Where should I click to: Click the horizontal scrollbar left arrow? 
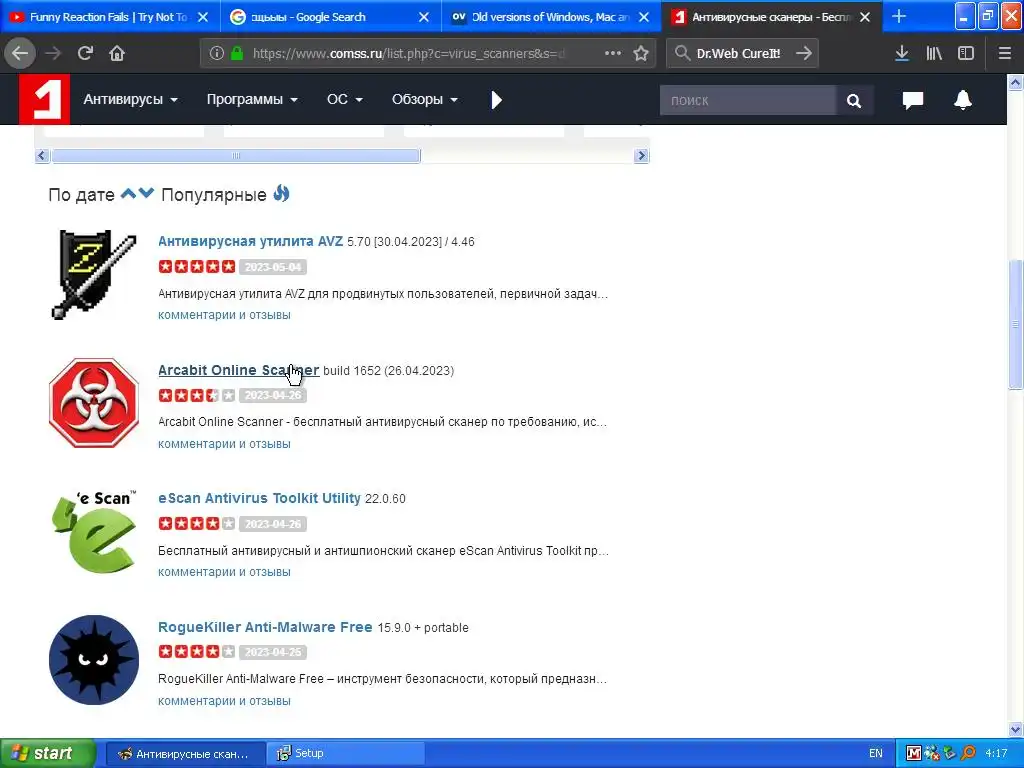pos(42,155)
